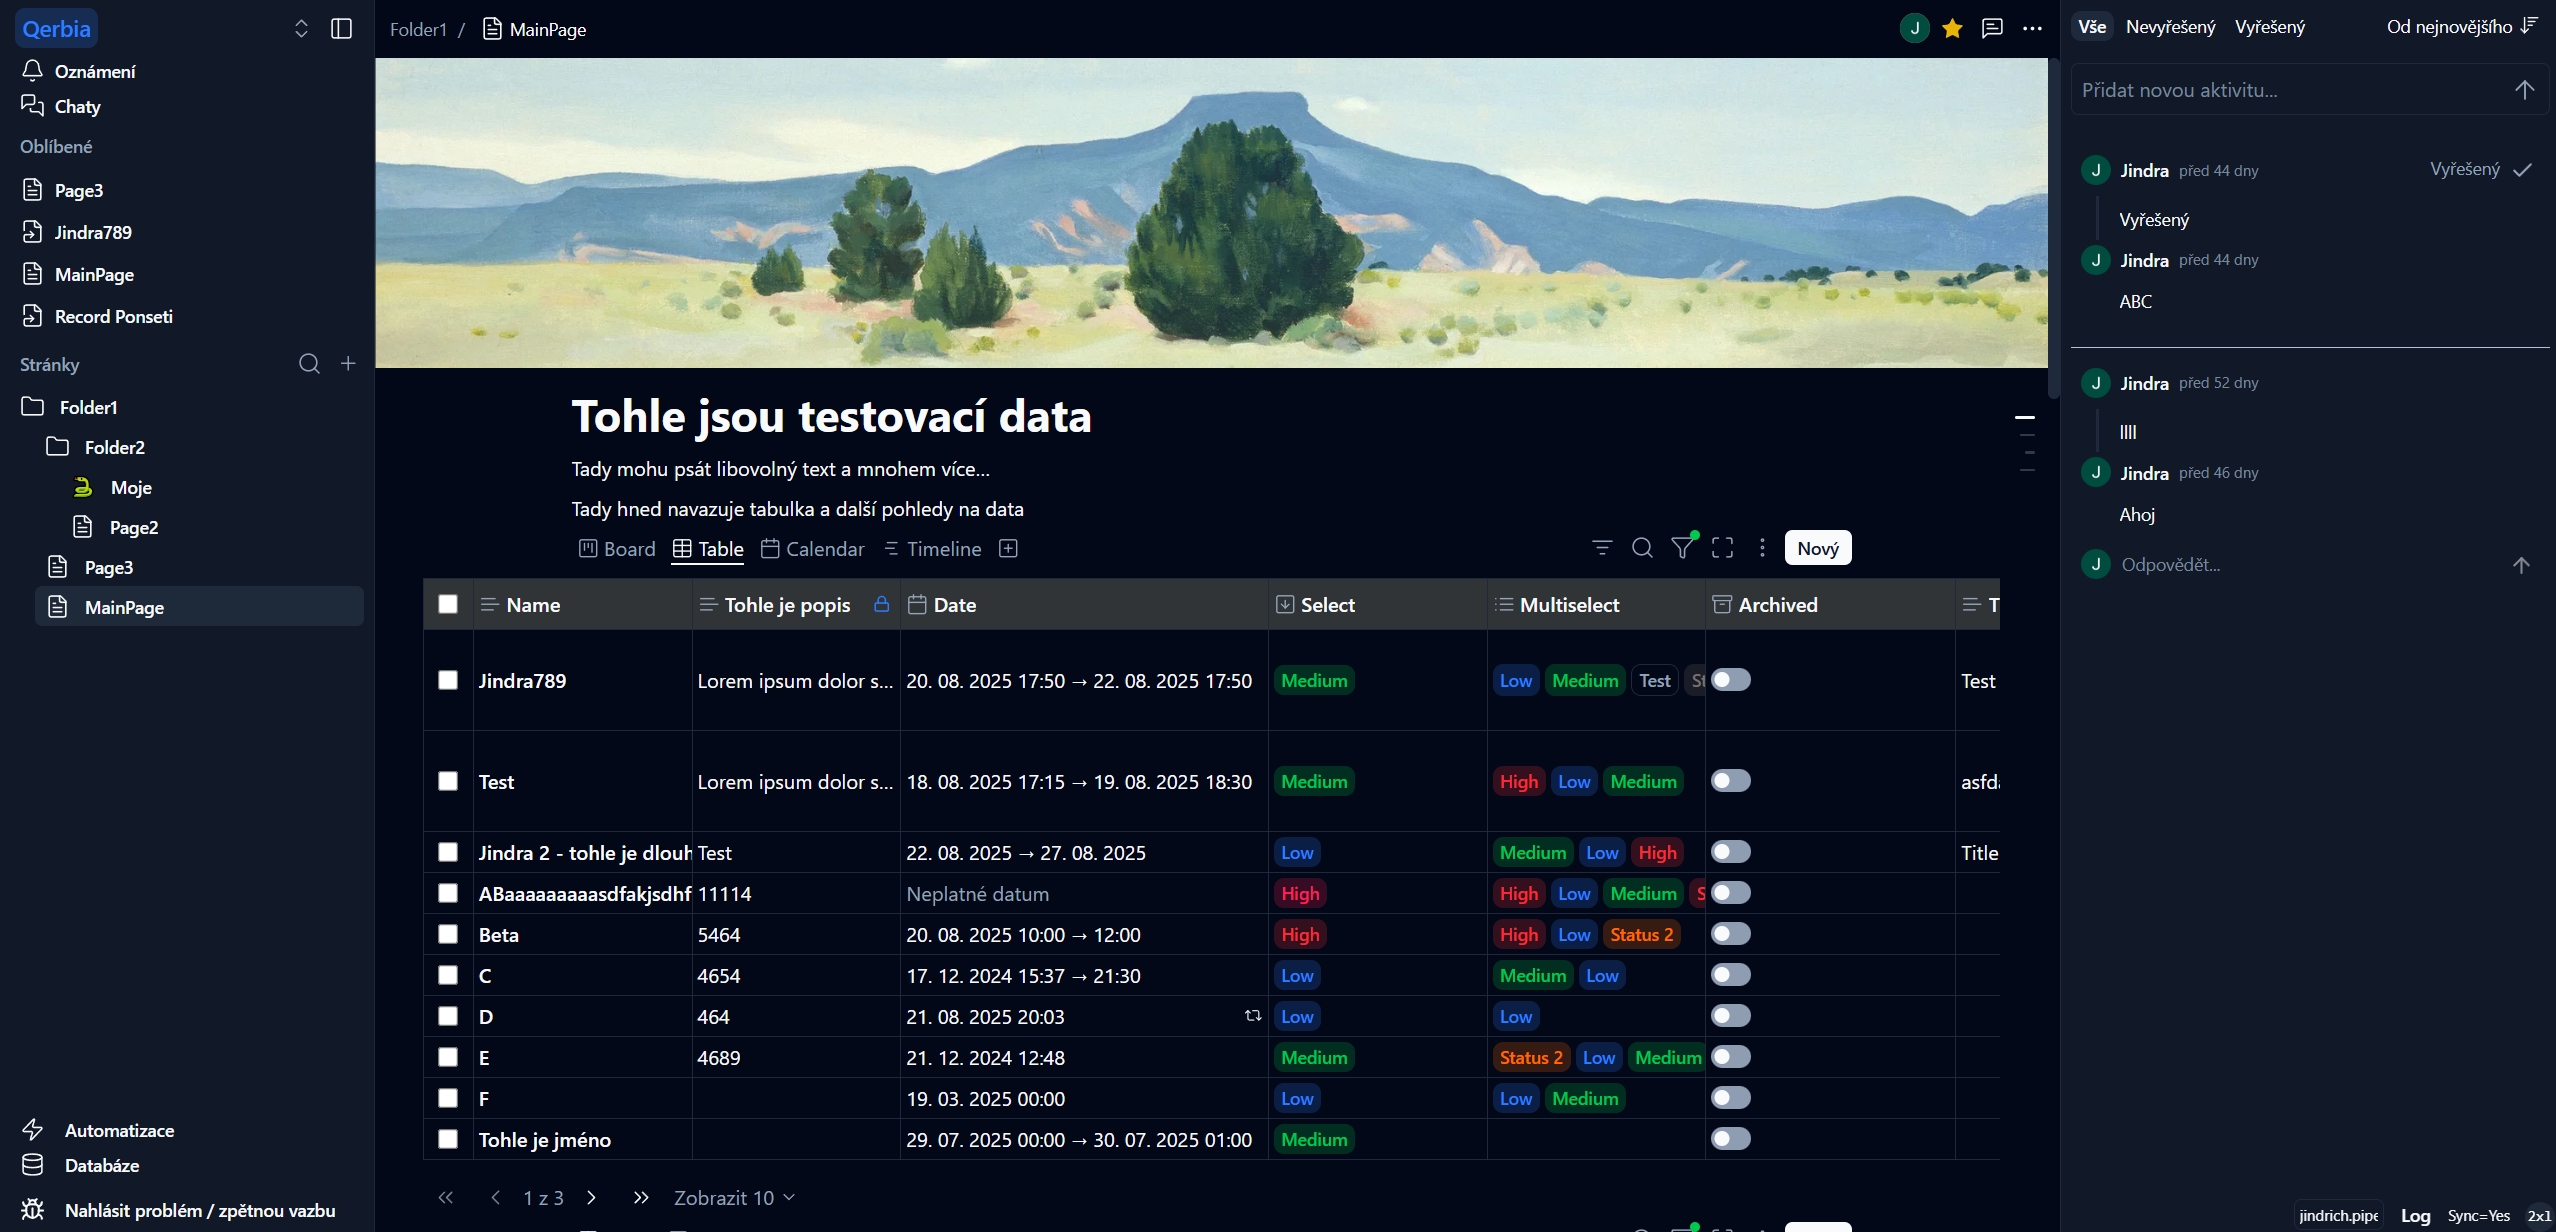Open the Date column header menu
The image size is (2556, 1232).
pyautogui.click(x=1084, y=605)
